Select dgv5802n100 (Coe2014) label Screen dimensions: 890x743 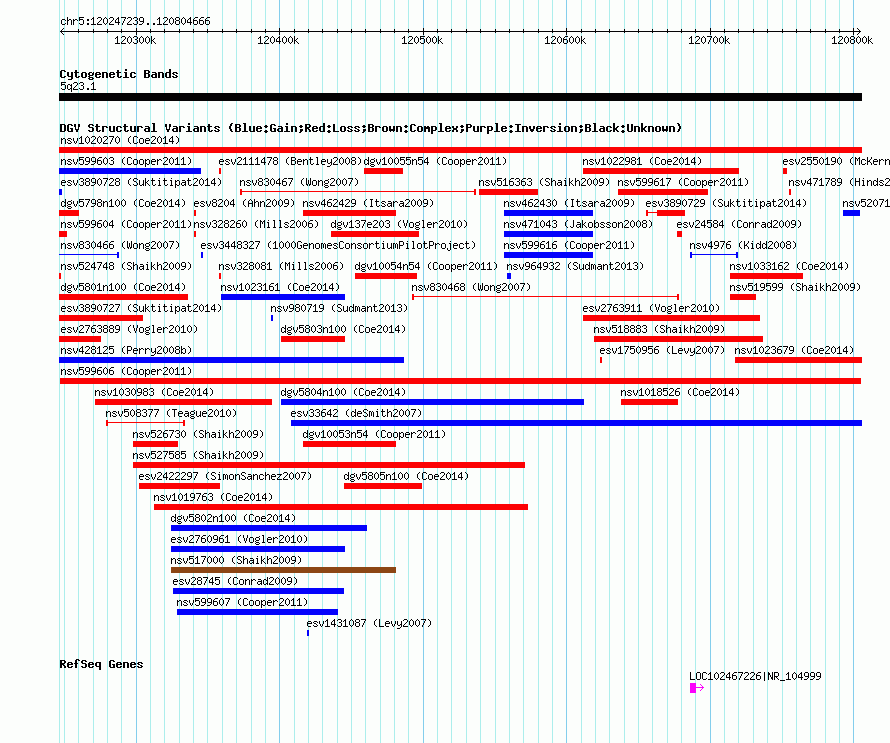(x=233, y=518)
